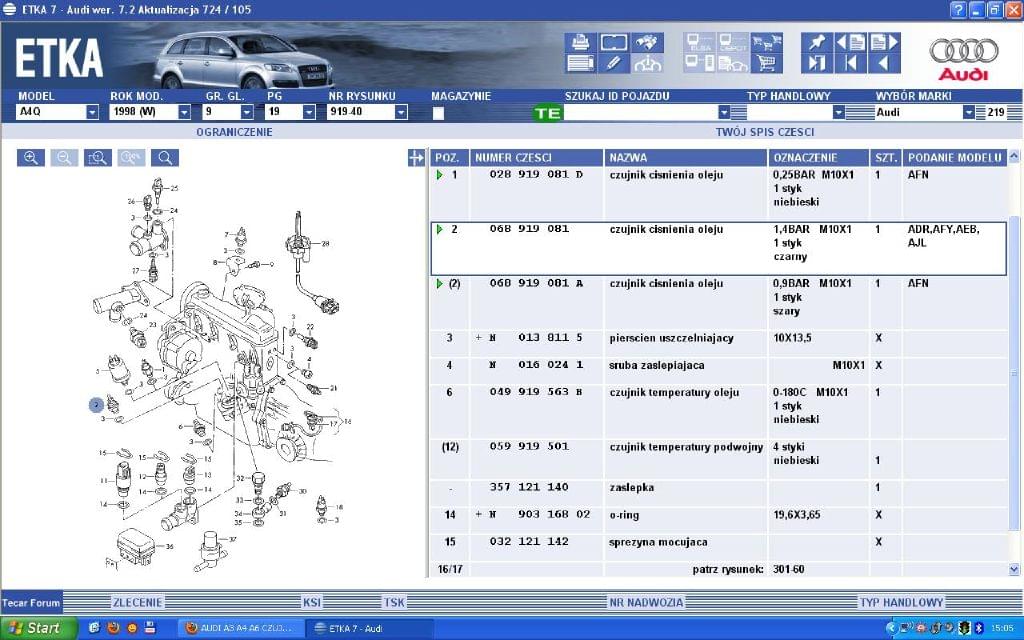The width and height of the screenshot is (1024, 640).
Task: Click the help question mark in the title bar
Action: pyautogui.click(x=958, y=10)
